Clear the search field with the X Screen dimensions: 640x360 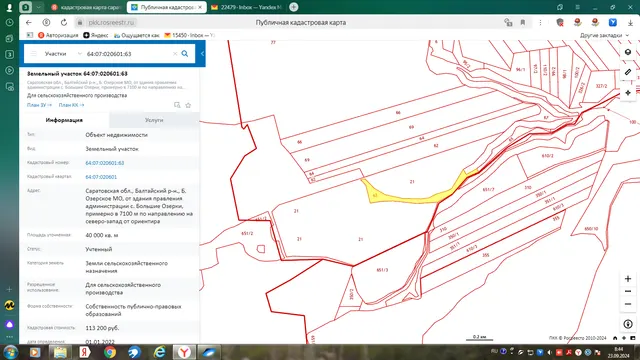(x=175, y=53)
